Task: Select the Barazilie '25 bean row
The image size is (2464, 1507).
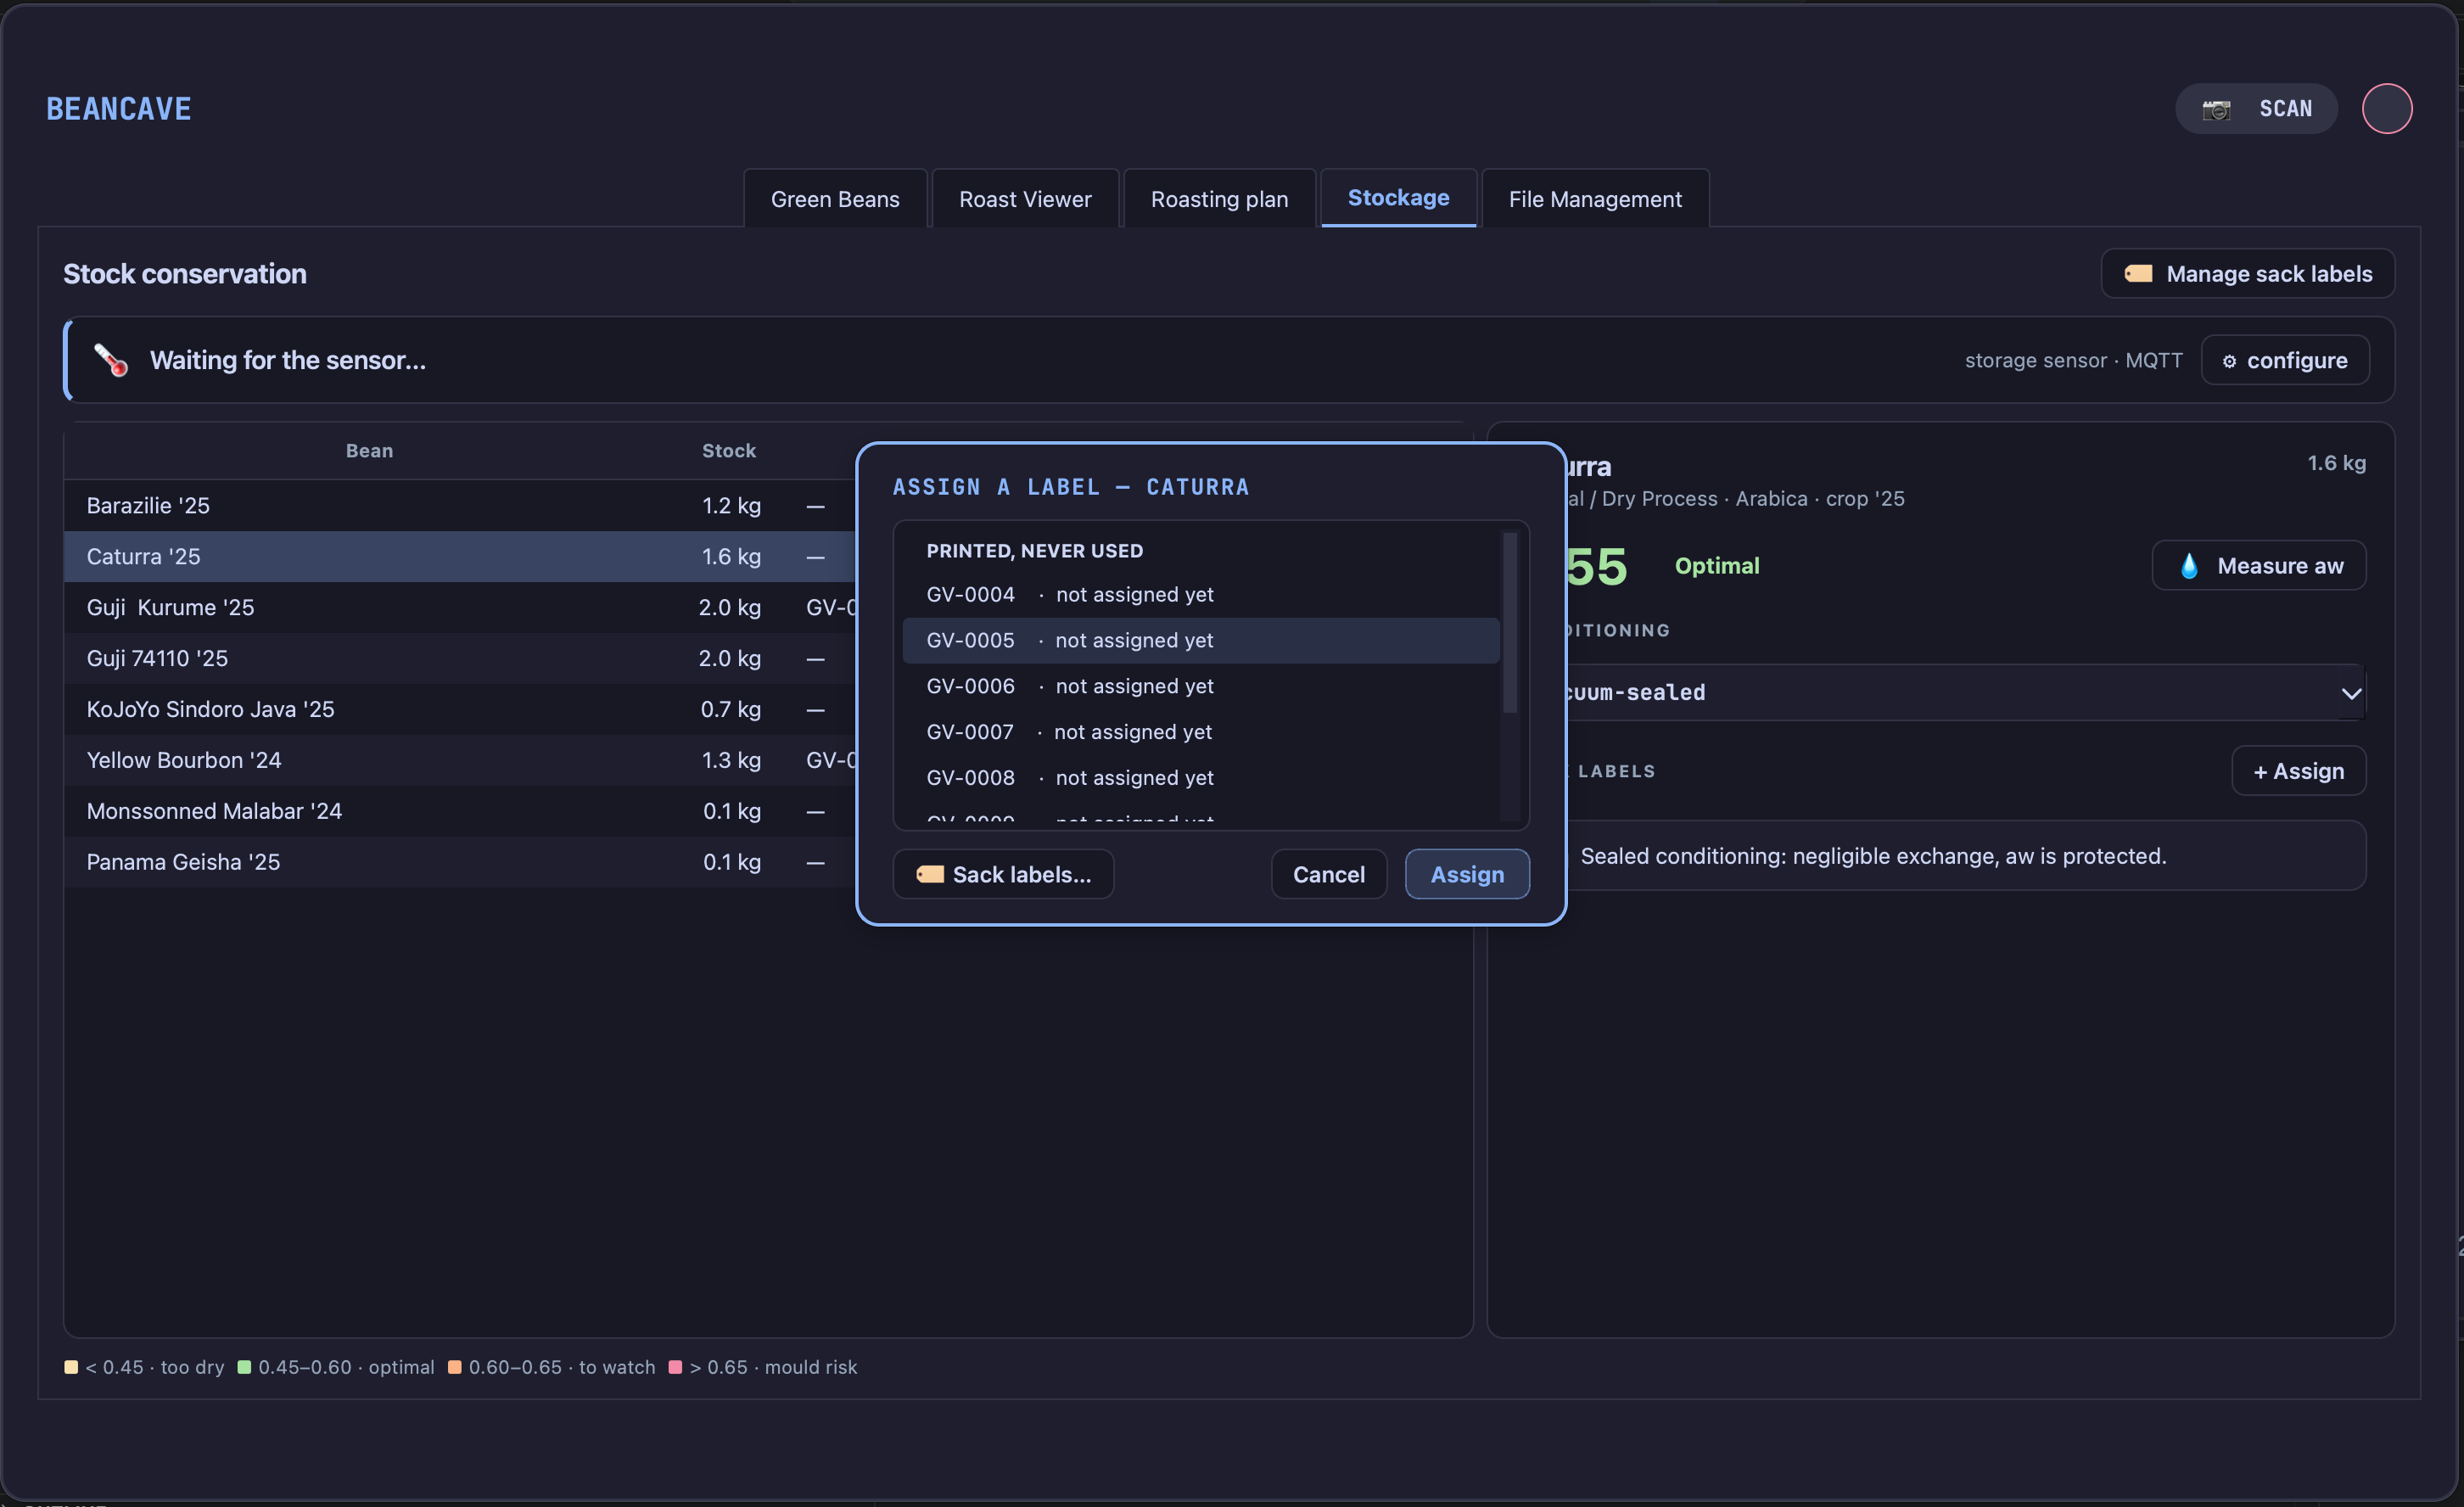Action: tap(460, 505)
